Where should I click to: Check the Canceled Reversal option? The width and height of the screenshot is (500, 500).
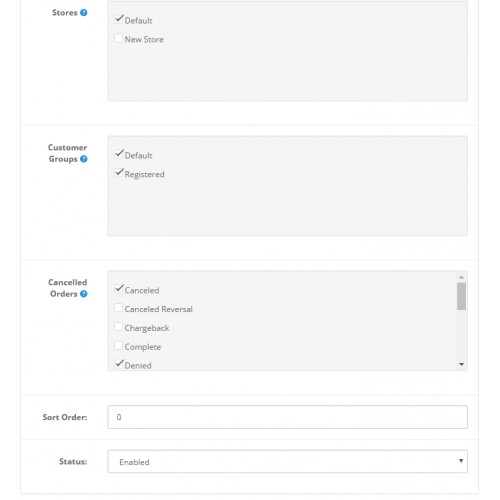coord(118,308)
